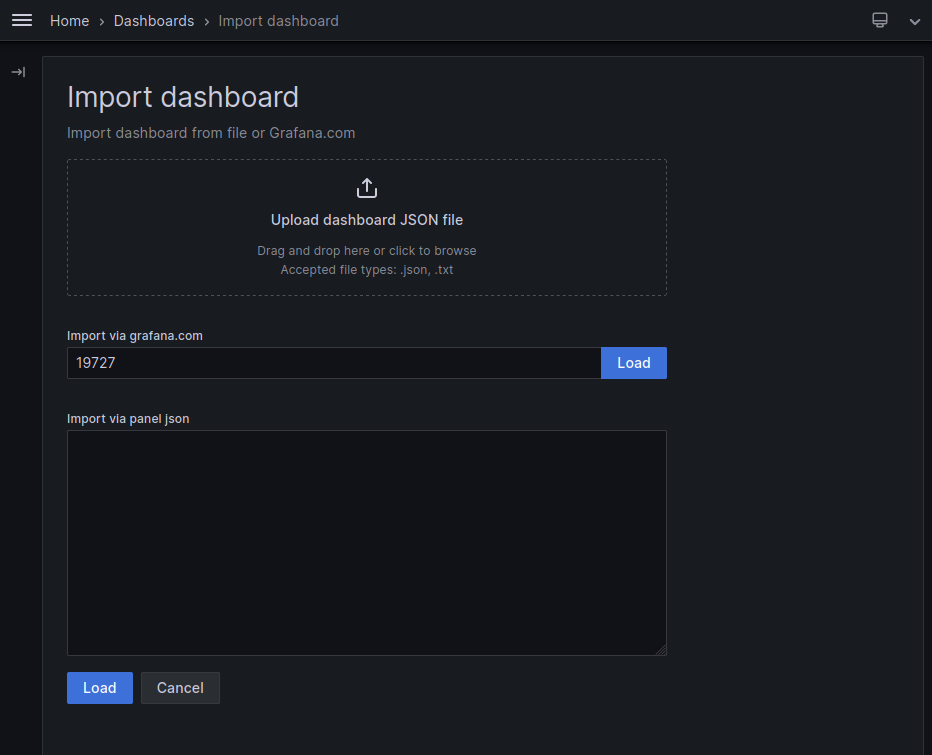Image resolution: width=932 pixels, height=755 pixels.
Task: Click the Import dashboard page heading
Action: tap(182, 97)
